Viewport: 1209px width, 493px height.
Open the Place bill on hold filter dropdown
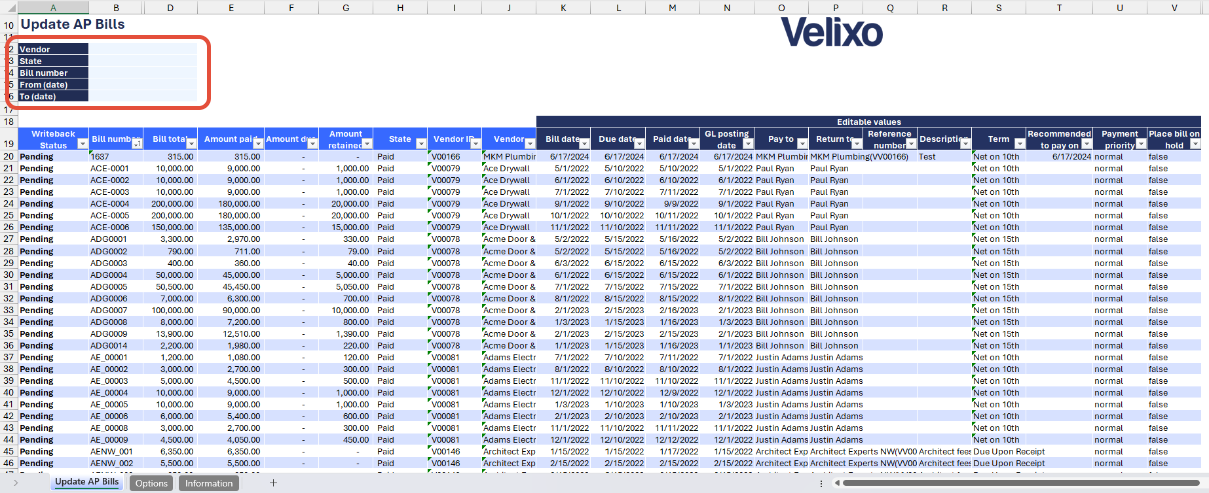point(1194,145)
